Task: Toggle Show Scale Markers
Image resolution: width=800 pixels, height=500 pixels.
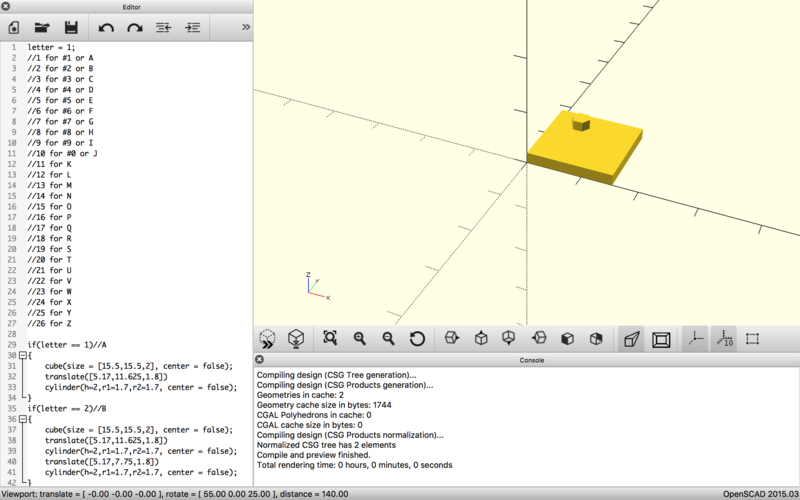Action: 724,339
